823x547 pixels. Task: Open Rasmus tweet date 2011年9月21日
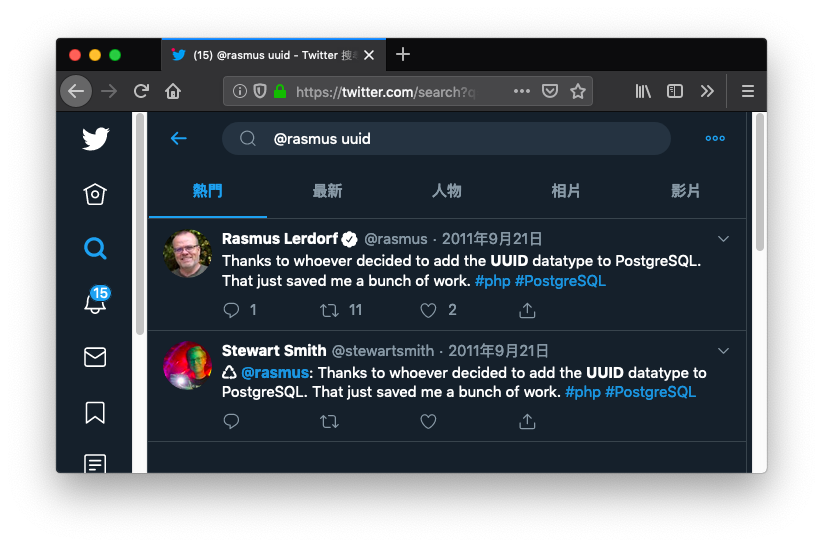[492, 239]
